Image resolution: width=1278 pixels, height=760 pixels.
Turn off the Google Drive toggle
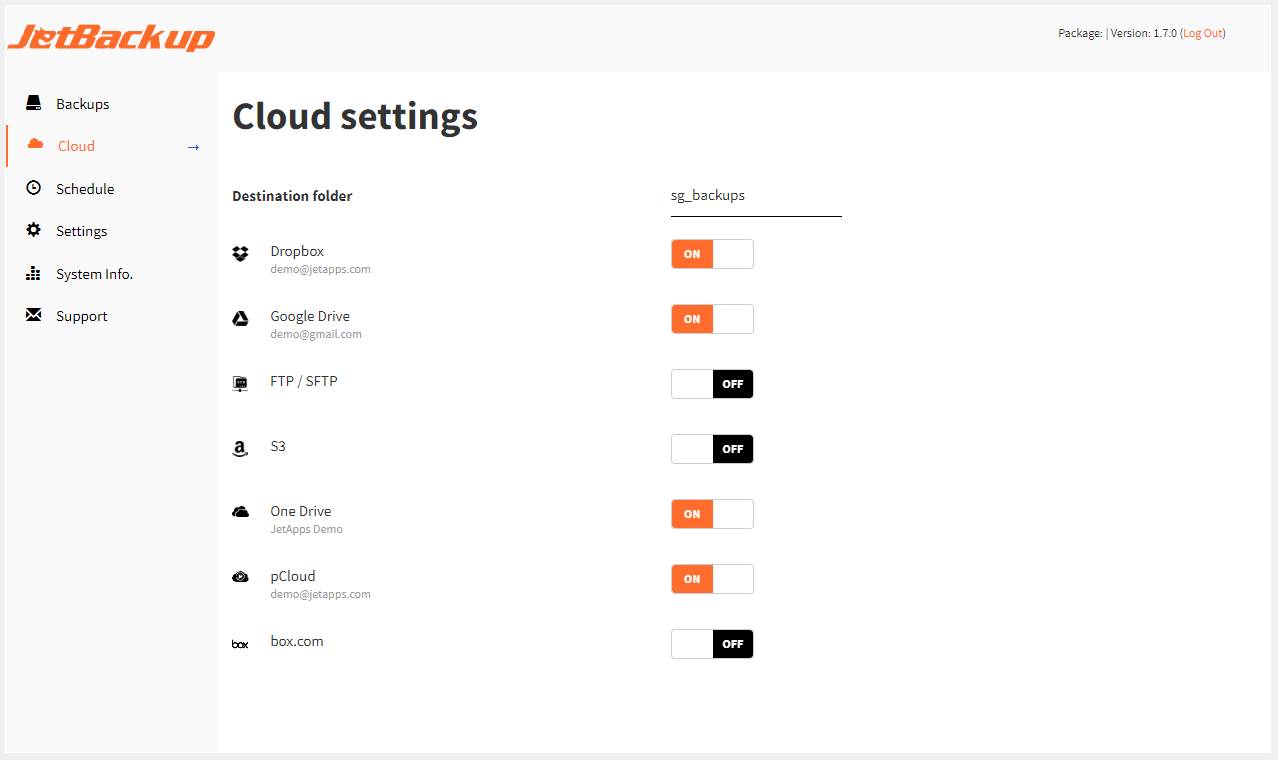(712, 319)
